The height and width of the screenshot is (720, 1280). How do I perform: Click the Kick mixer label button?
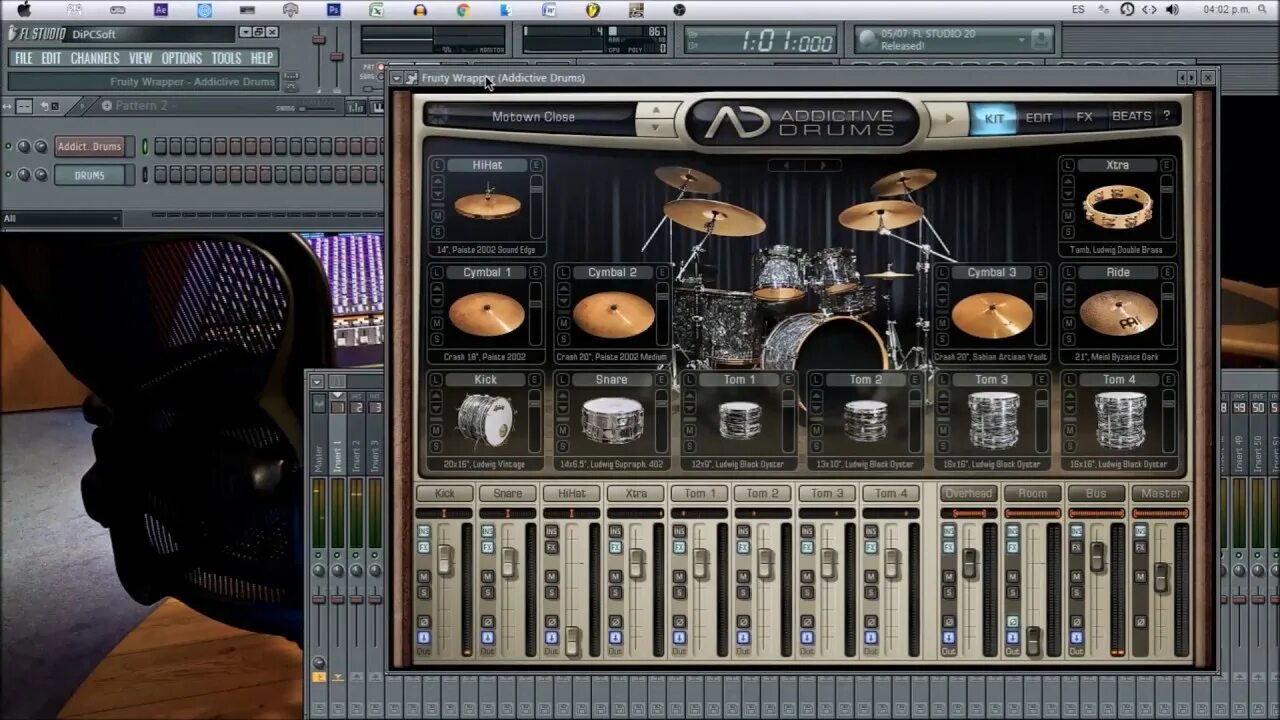click(x=444, y=493)
